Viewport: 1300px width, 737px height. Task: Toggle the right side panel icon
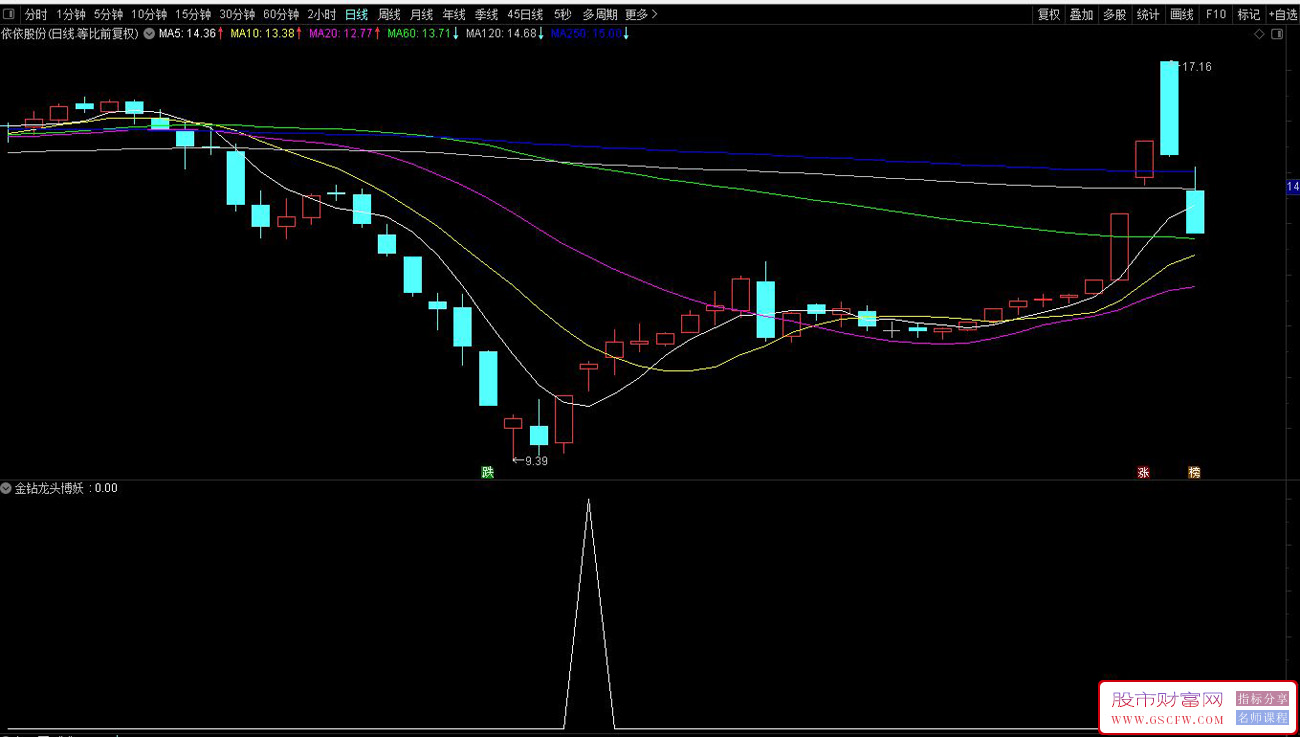[x=1277, y=34]
